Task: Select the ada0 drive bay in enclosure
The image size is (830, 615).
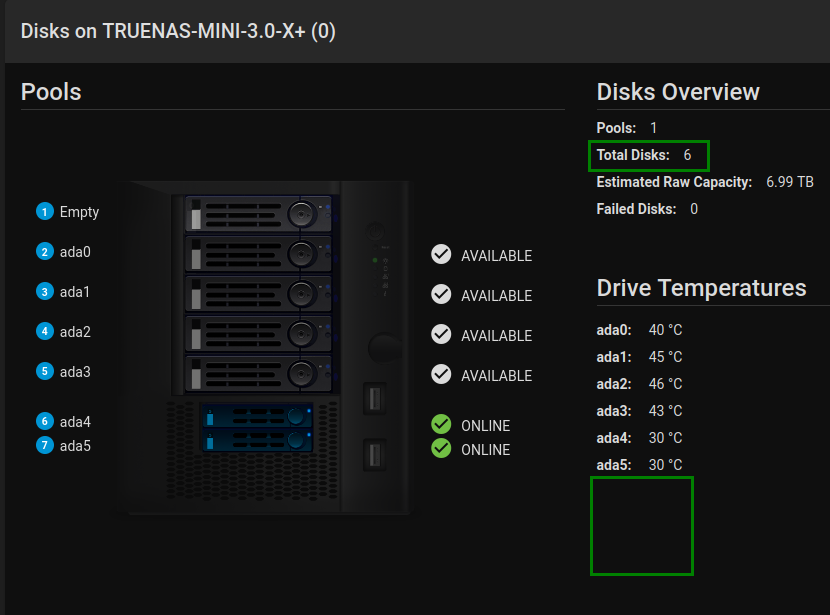Action: (x=258, y=254)
